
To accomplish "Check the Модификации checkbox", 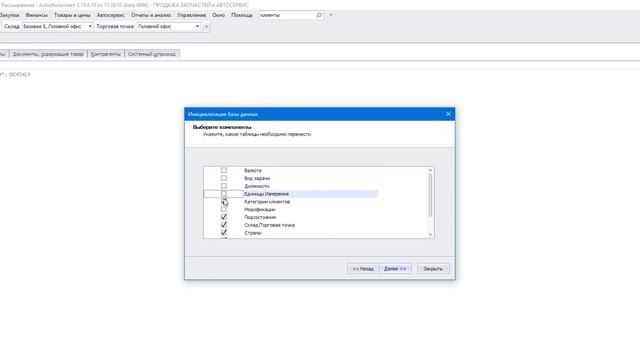I will point(224,209).
